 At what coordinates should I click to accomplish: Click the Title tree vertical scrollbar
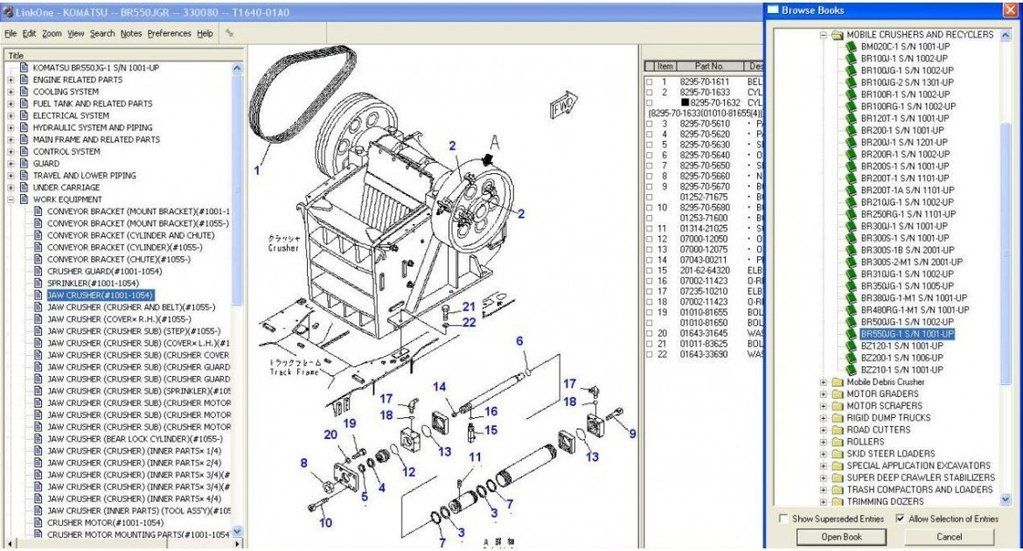(x=237, y=300)
